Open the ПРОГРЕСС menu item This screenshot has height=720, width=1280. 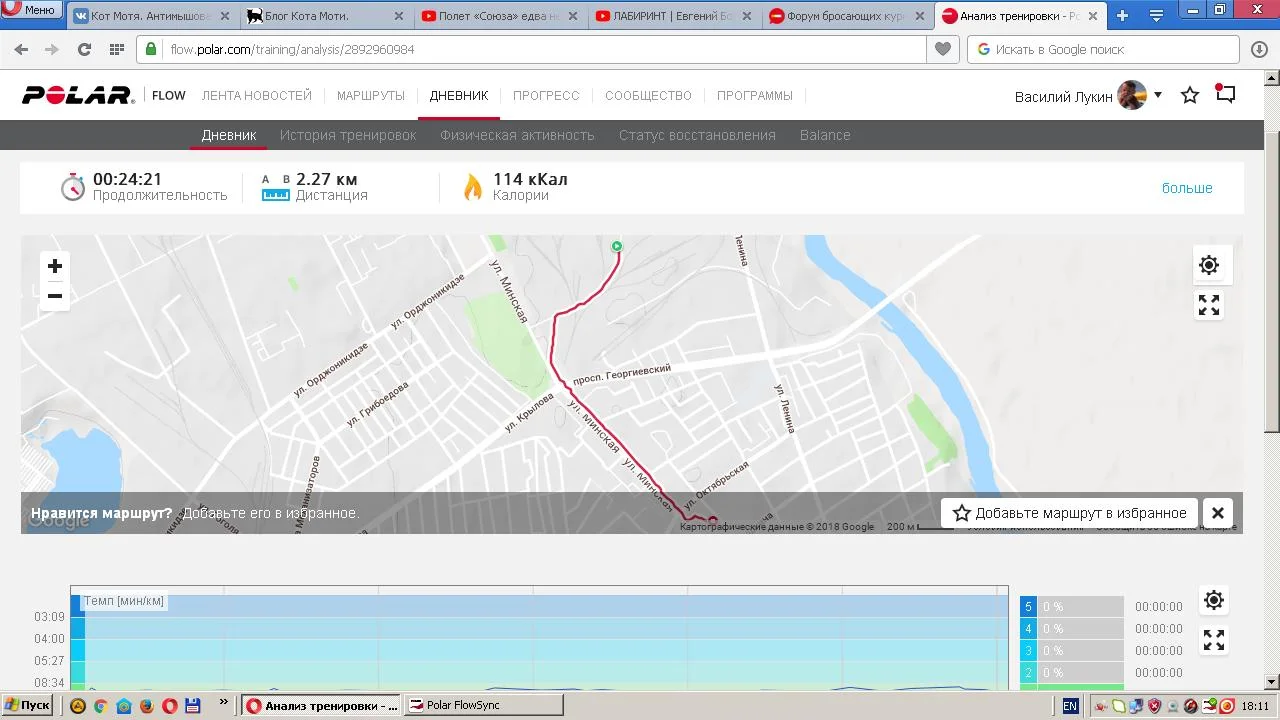pos(546,96)
